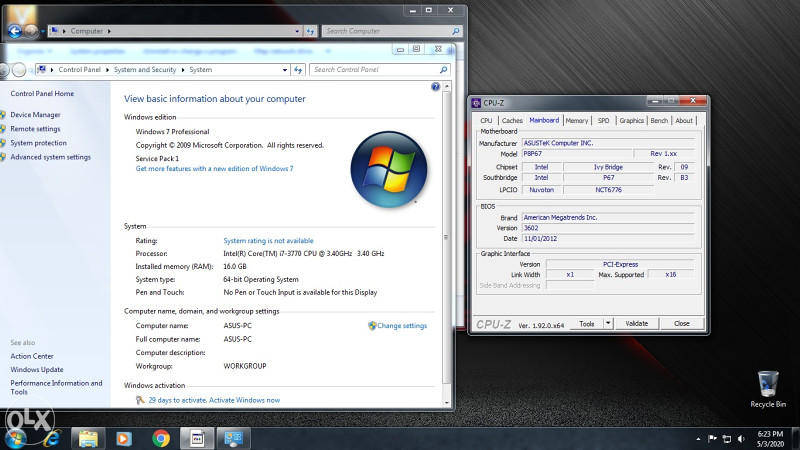This screenshot has width=800, height=450.
Task: Open the About tab in CPU-Z
Action: 684,120
